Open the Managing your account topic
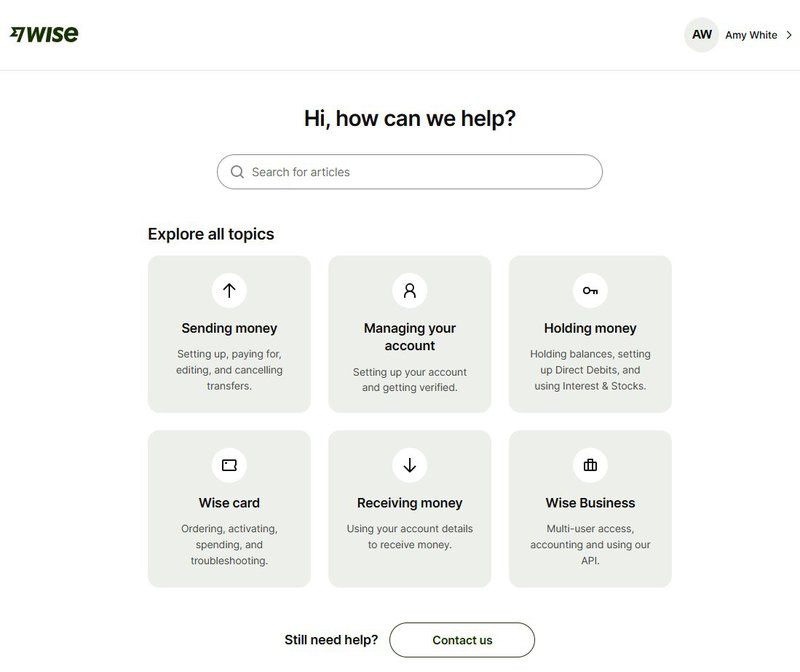Viewport: 800px width, 672px height. tap(410, 335)
